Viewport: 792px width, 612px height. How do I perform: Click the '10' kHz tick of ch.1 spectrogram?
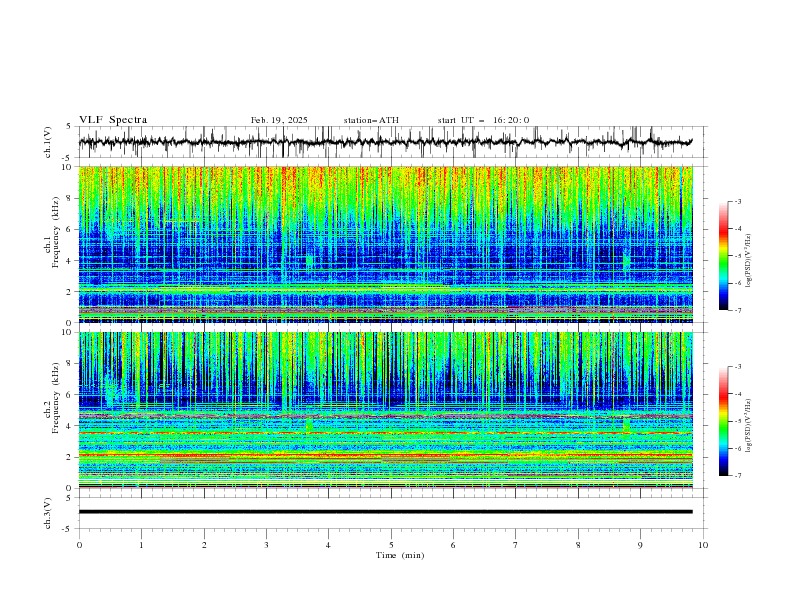[x=69, y=167]
